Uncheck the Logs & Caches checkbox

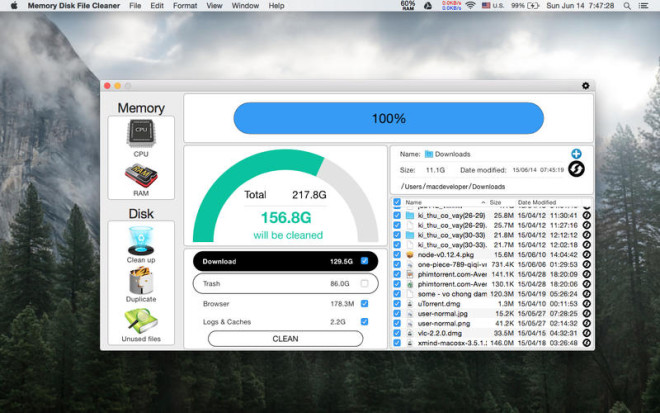(x=364, y=321)
